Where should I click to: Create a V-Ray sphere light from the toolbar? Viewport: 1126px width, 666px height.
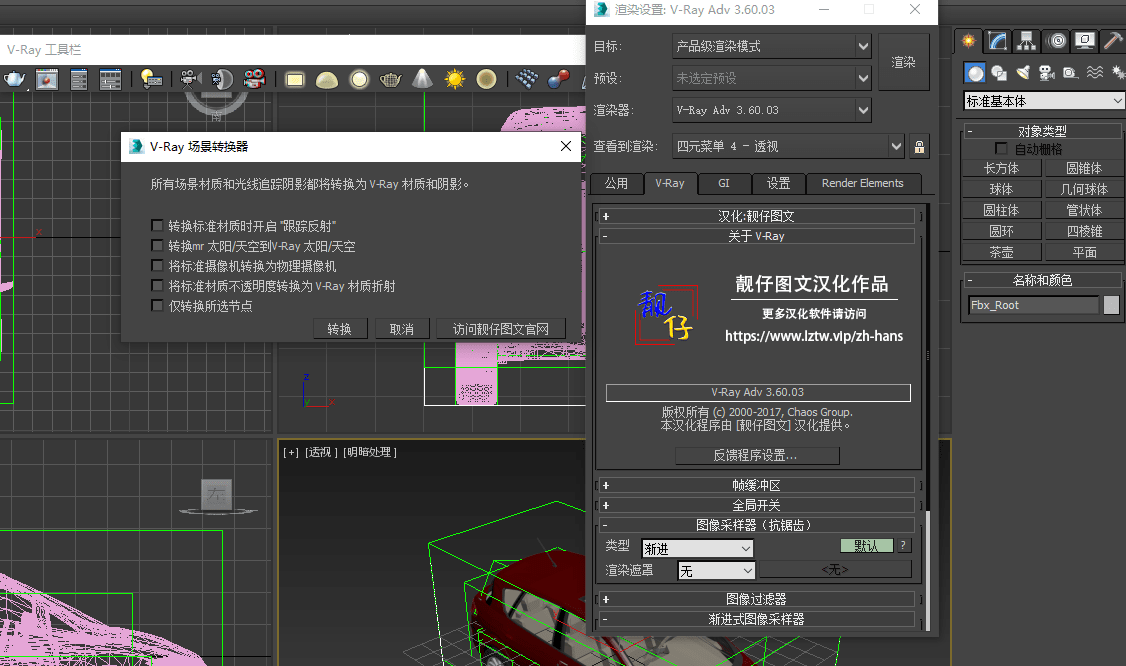pos(359,79)
